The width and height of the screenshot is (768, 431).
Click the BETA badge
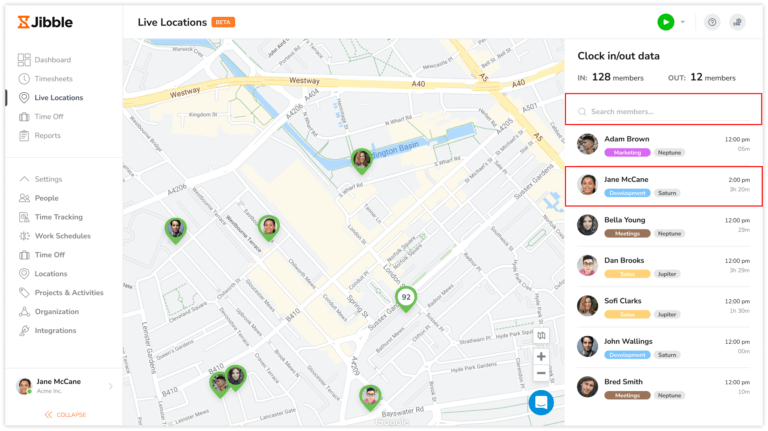223,22
